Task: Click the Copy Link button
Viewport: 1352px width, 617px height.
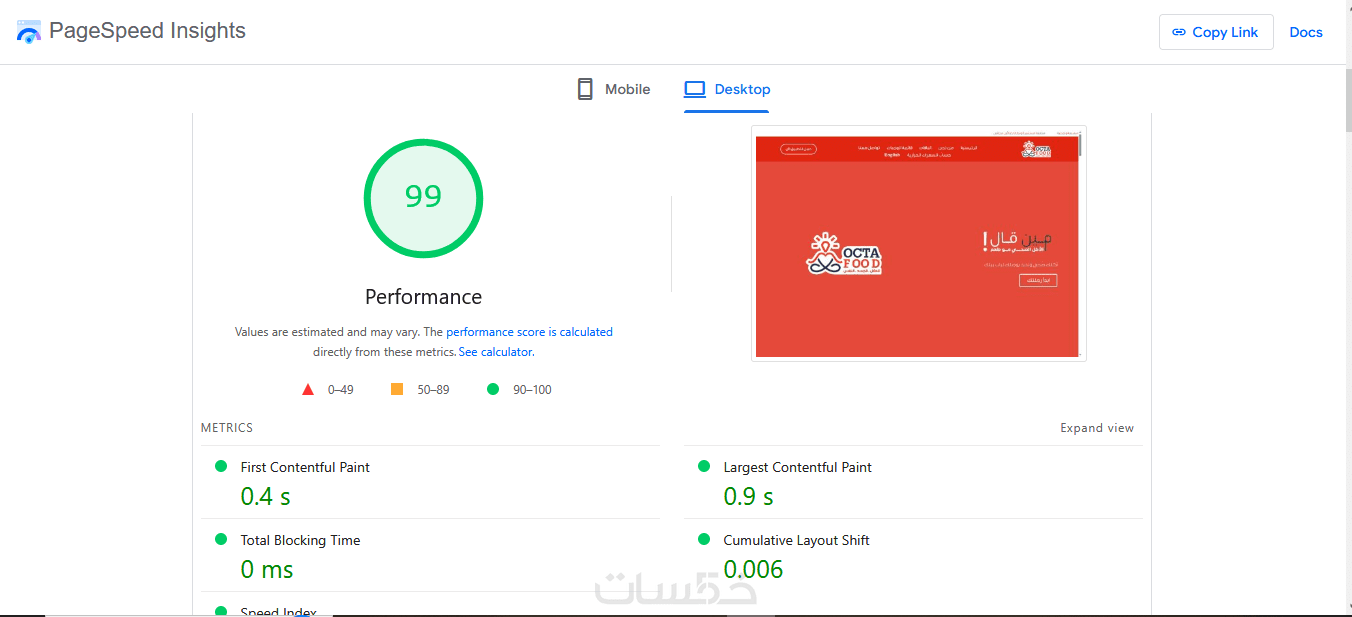Action: pyautogui.click(x=1216, y=32)
